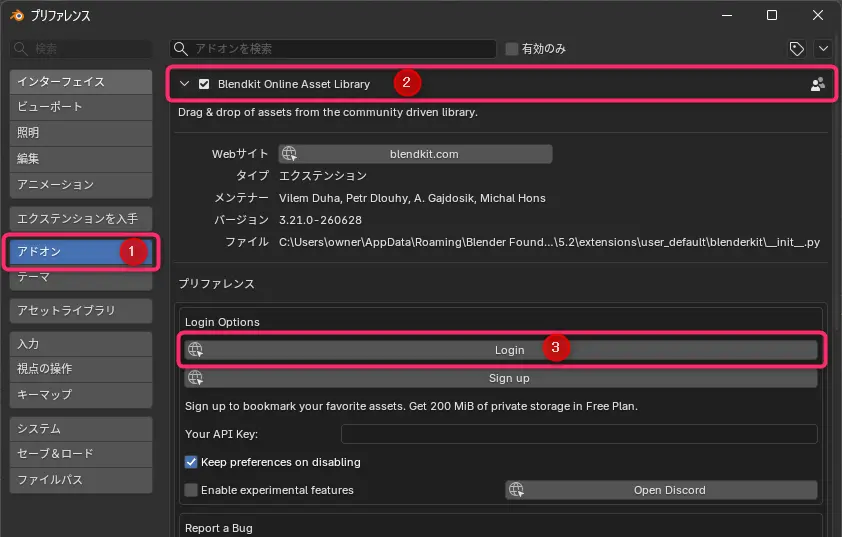Disable the Blendkit Online Asset Library checkbox
The width and height of the screenshot is (842, 537).
[204, 84]
